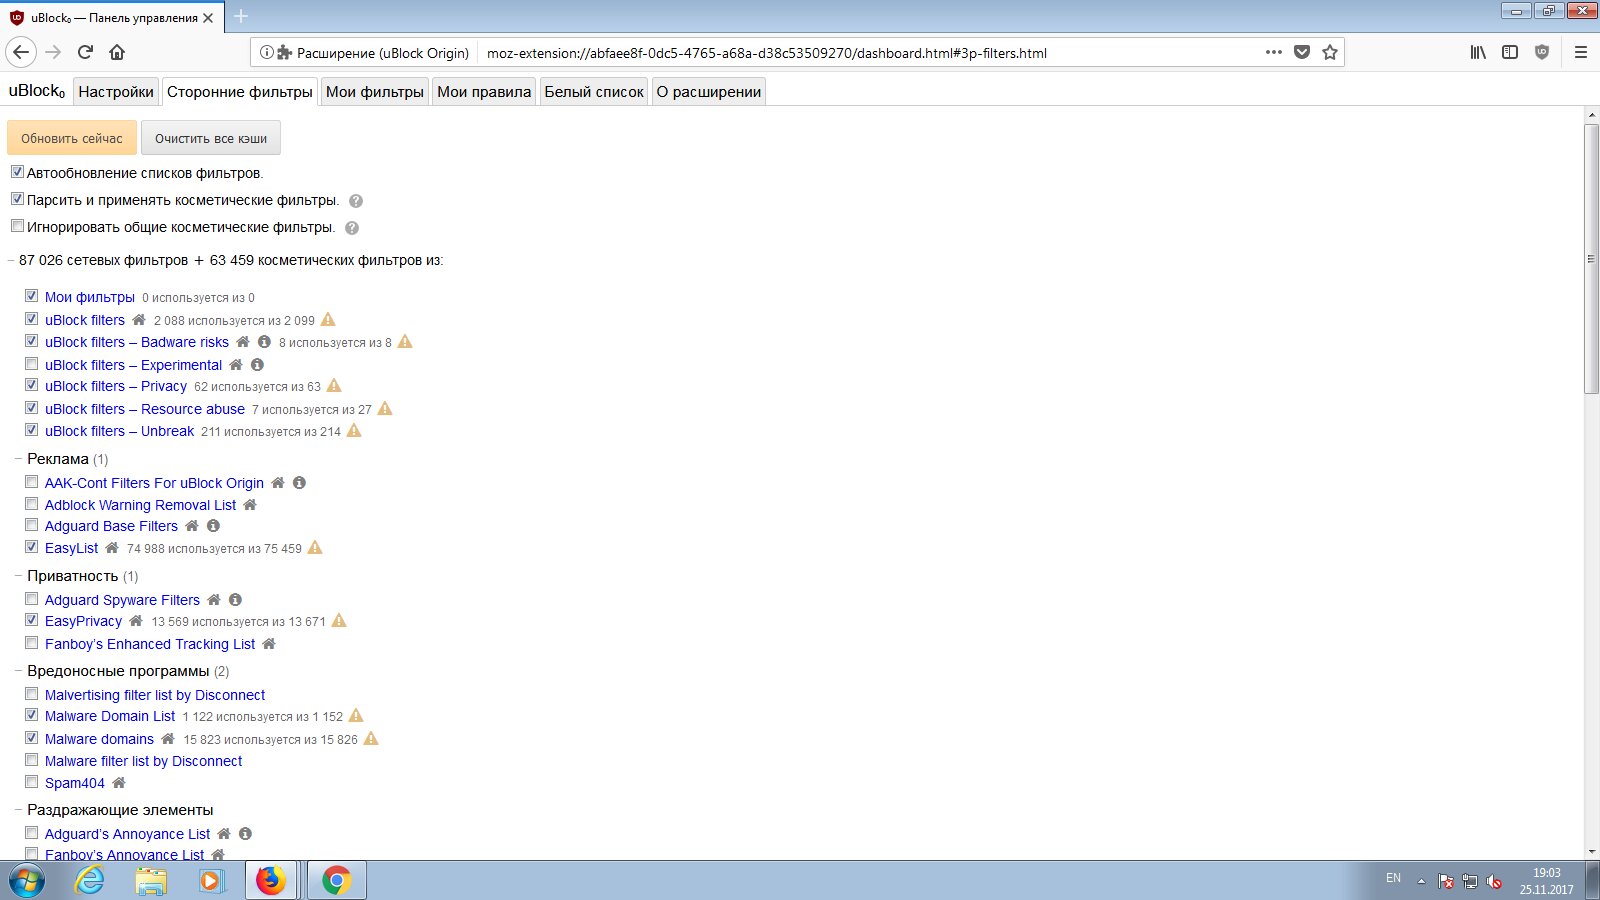Enable Spam404 filter list checkbox
The width and height of the screenshot is (1600, 900).
(x=32, y=782)
